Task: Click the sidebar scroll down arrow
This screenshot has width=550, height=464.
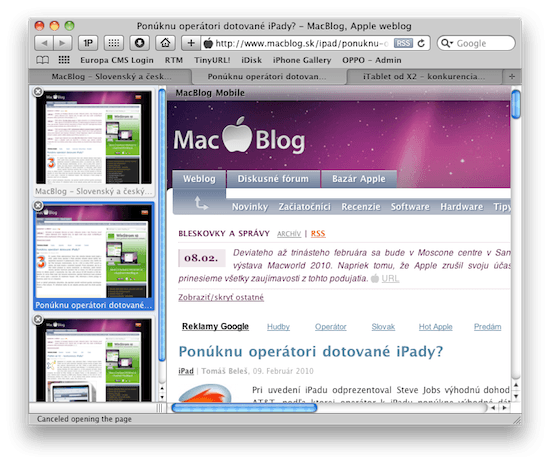Action: 162,397
